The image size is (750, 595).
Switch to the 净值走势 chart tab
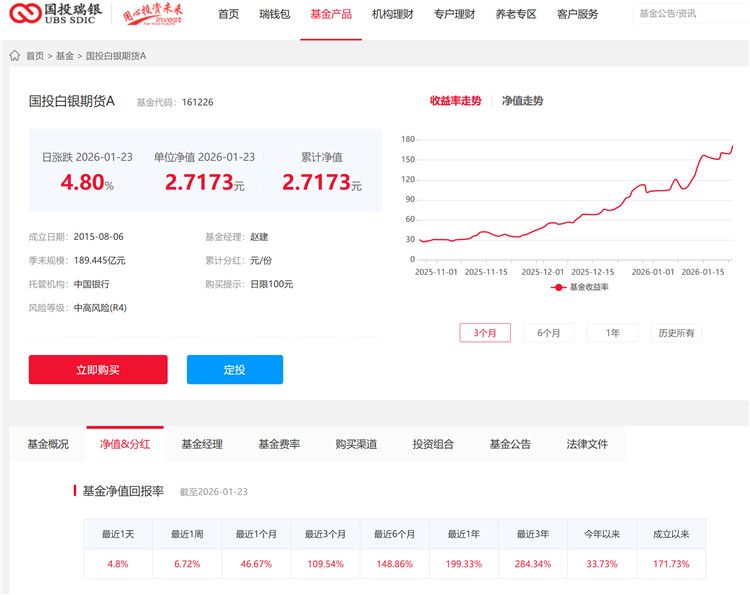coord(522,101)
